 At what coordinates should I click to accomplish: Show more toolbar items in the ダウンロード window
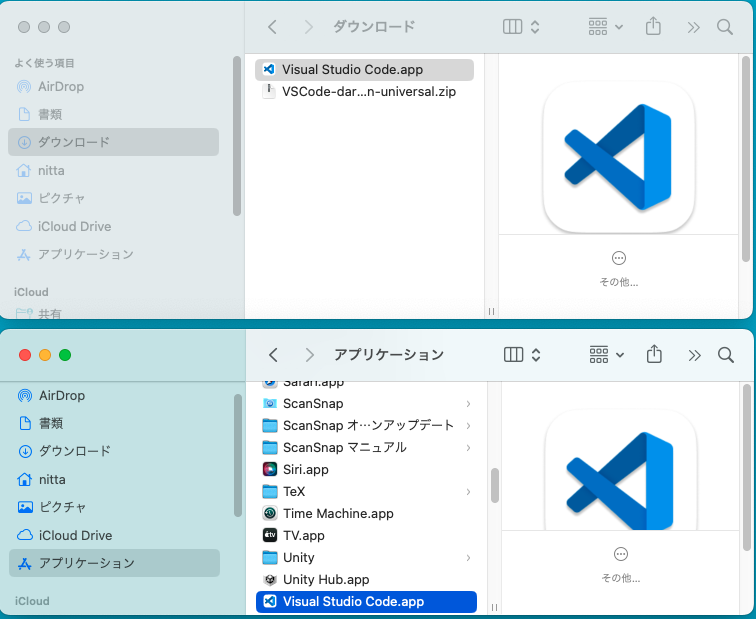click(694, 27)
